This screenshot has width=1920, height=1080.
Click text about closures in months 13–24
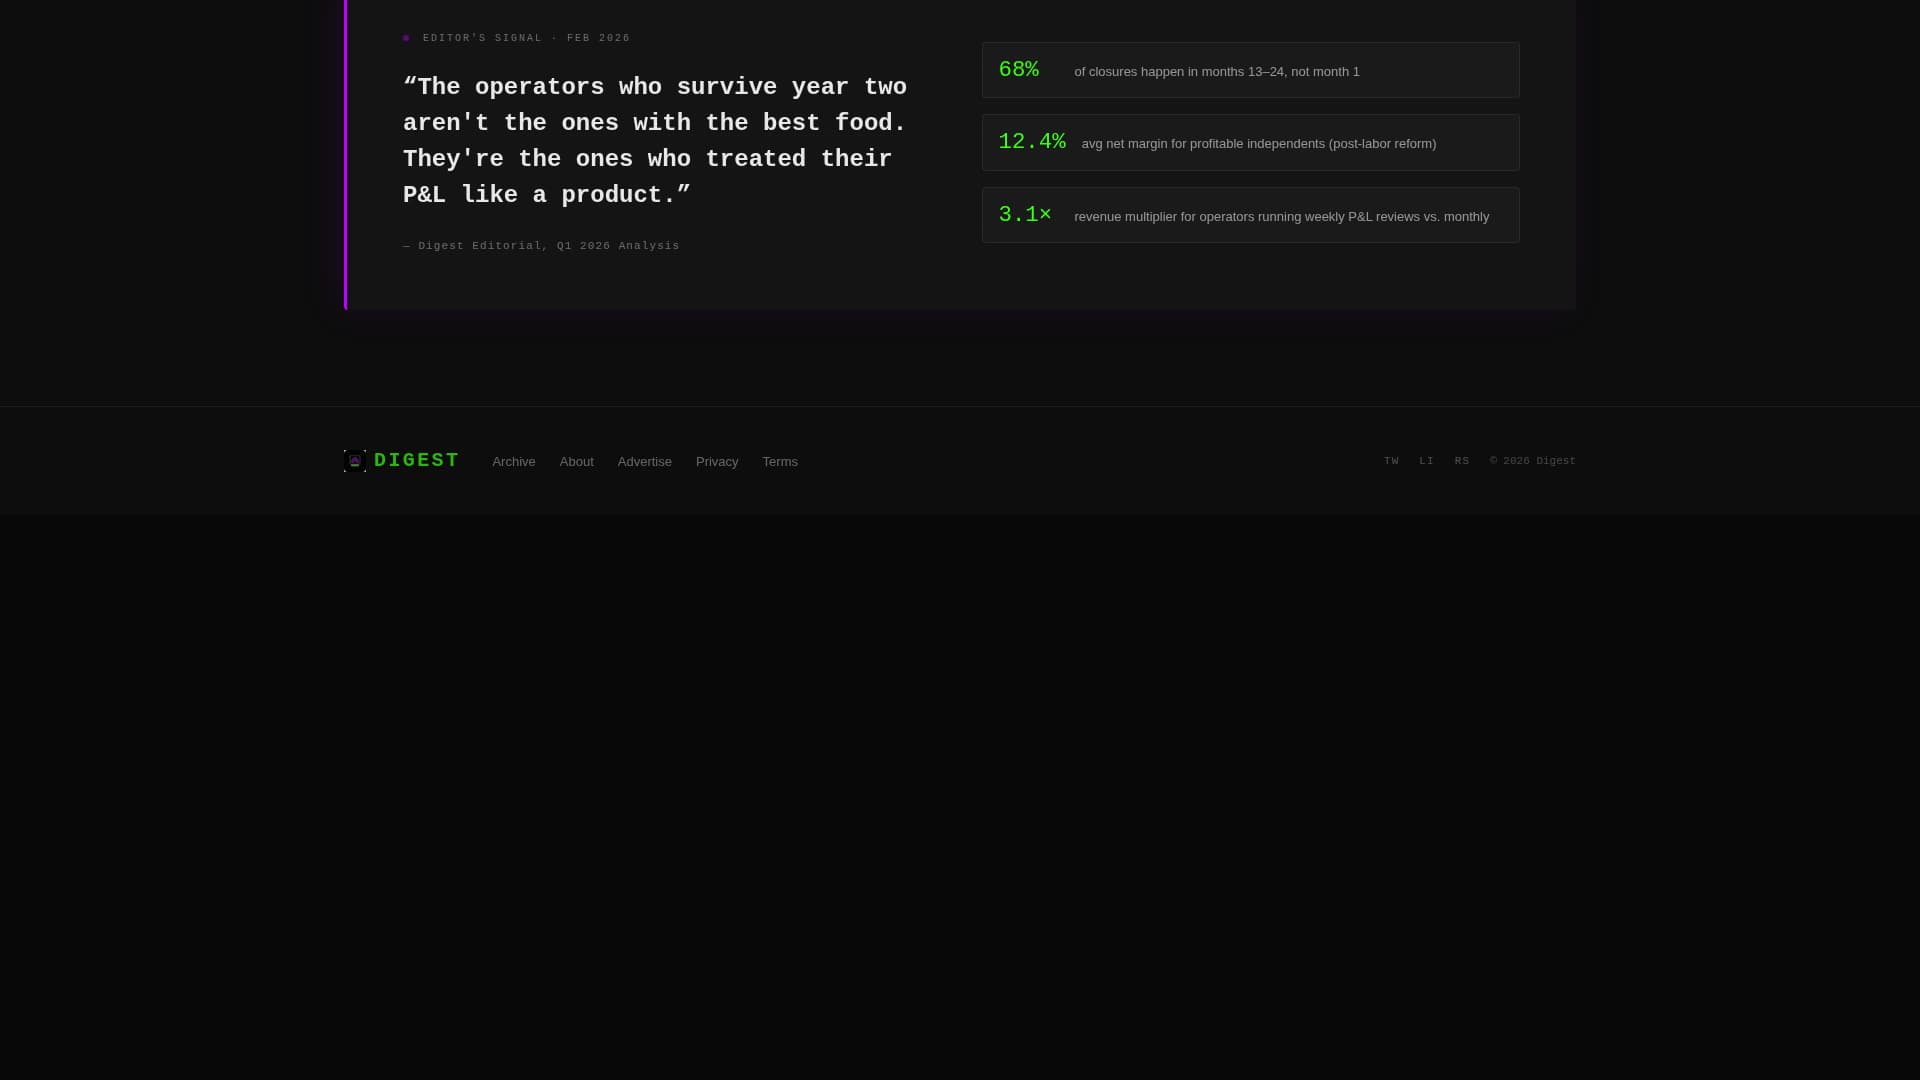pyautogui.click(x=1217, y=72)
